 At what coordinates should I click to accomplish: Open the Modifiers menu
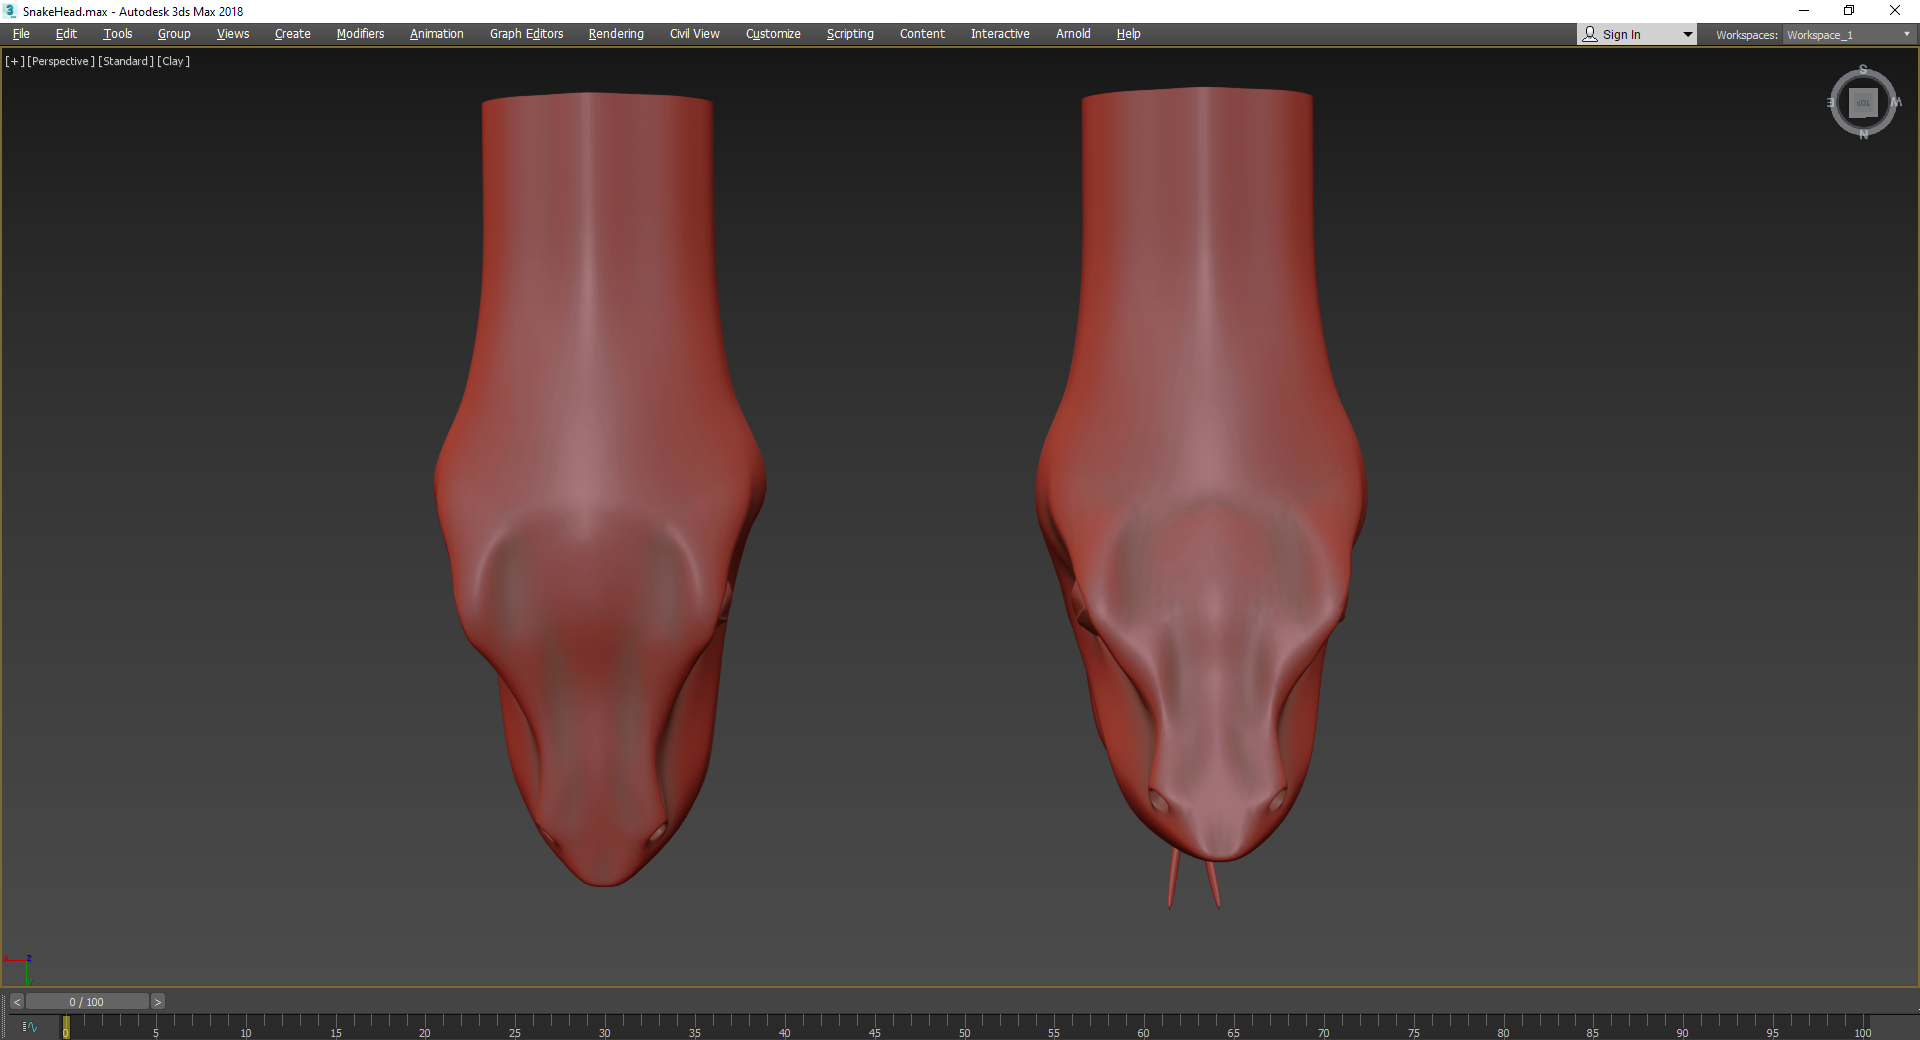(x=360, y=34)
